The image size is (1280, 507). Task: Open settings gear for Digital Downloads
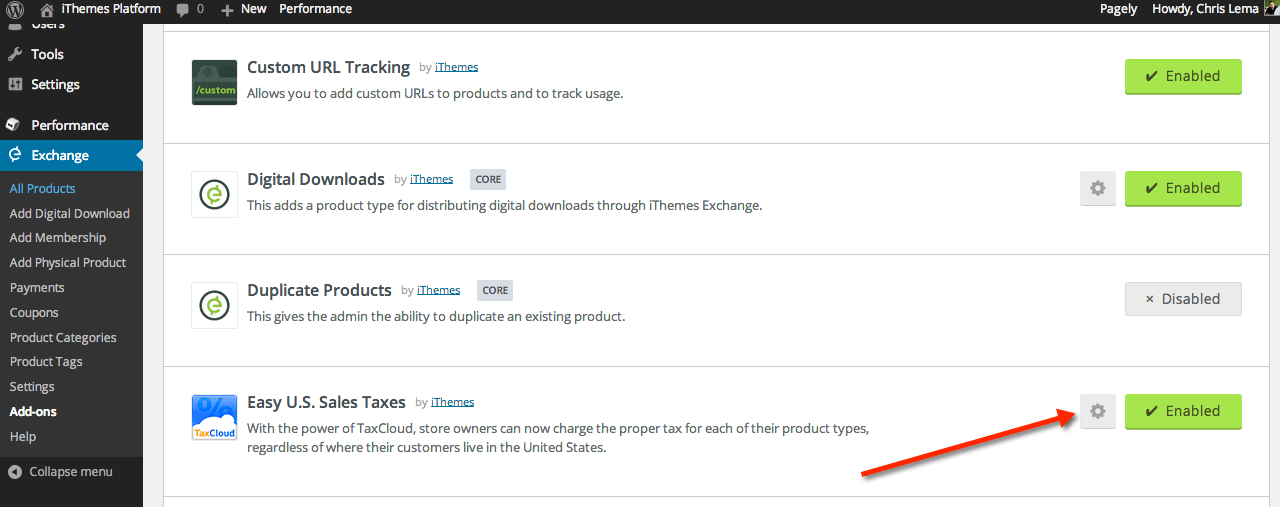tap(1097, 188)
